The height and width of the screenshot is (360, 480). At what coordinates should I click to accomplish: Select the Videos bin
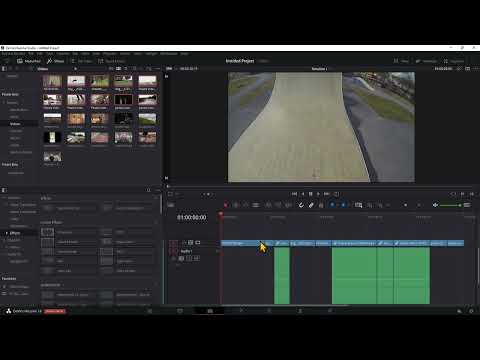(15, 124)
